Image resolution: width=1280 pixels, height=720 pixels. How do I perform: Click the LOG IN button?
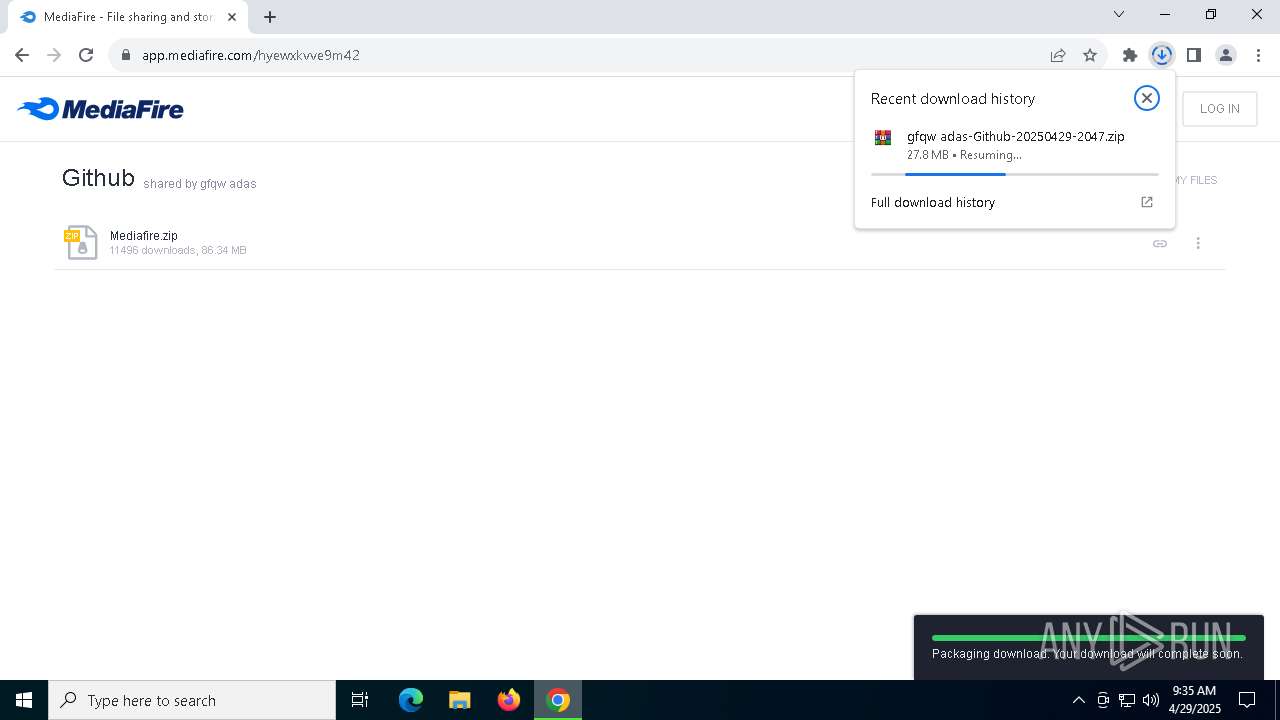click(x=1219, y=109)
